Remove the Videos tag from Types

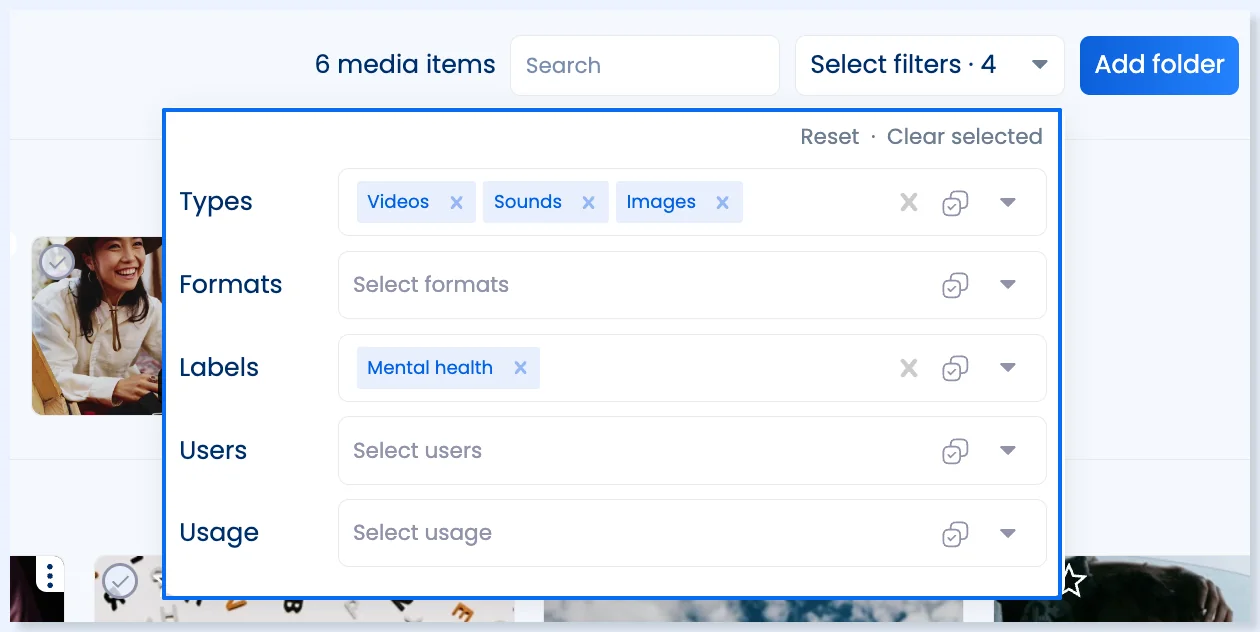(x=456, y=202)
